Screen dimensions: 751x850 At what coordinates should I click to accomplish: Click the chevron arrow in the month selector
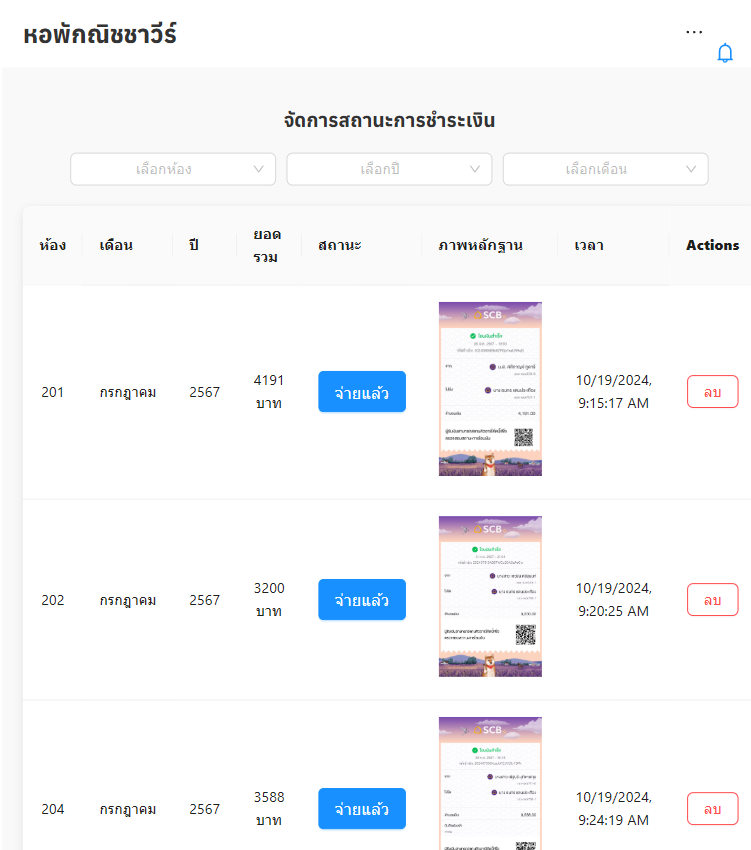pos(691,169)
